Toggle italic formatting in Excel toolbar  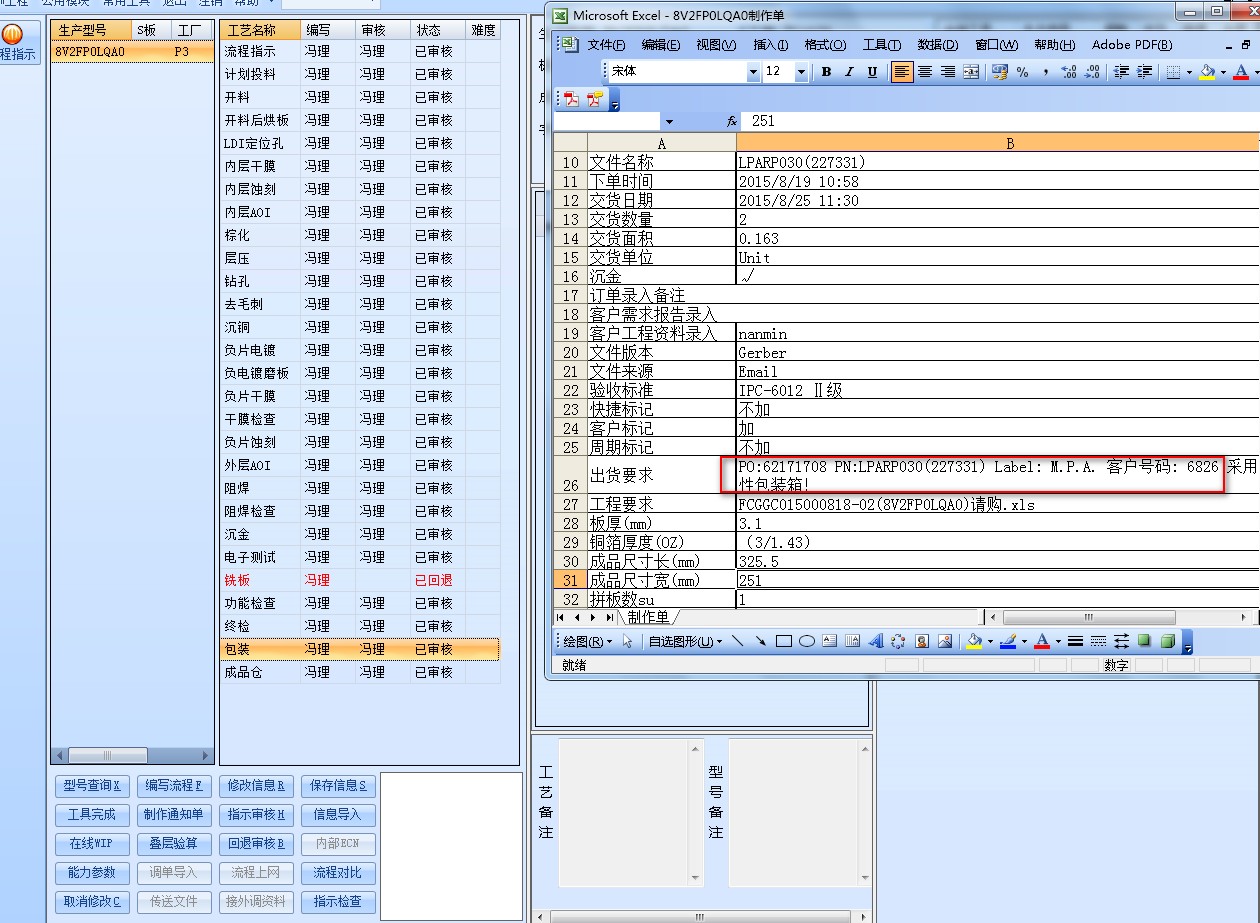tap(849, 72)
